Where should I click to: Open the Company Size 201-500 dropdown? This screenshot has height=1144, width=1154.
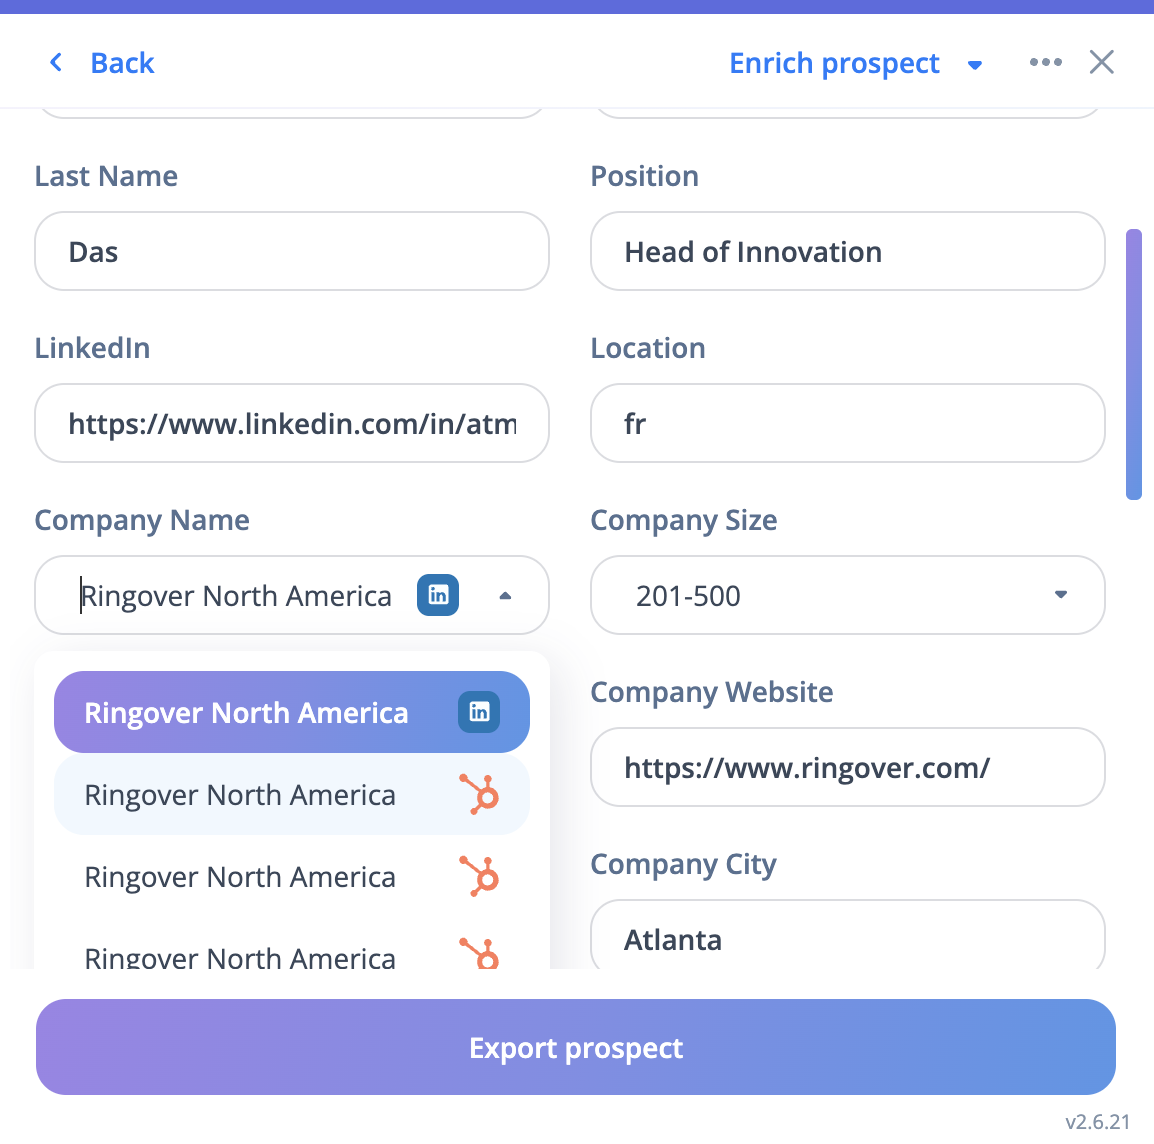1060,595
